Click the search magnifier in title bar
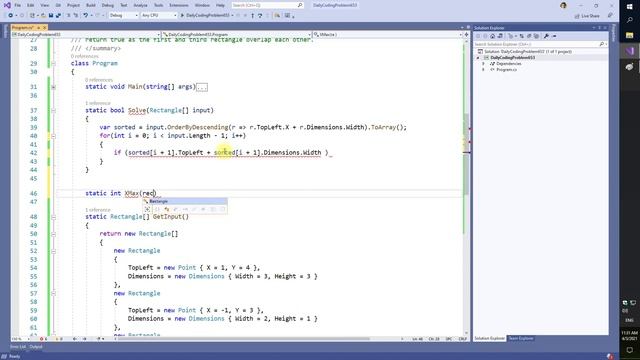The height and width of the screenshot is (360, 640). pos(300,5)
